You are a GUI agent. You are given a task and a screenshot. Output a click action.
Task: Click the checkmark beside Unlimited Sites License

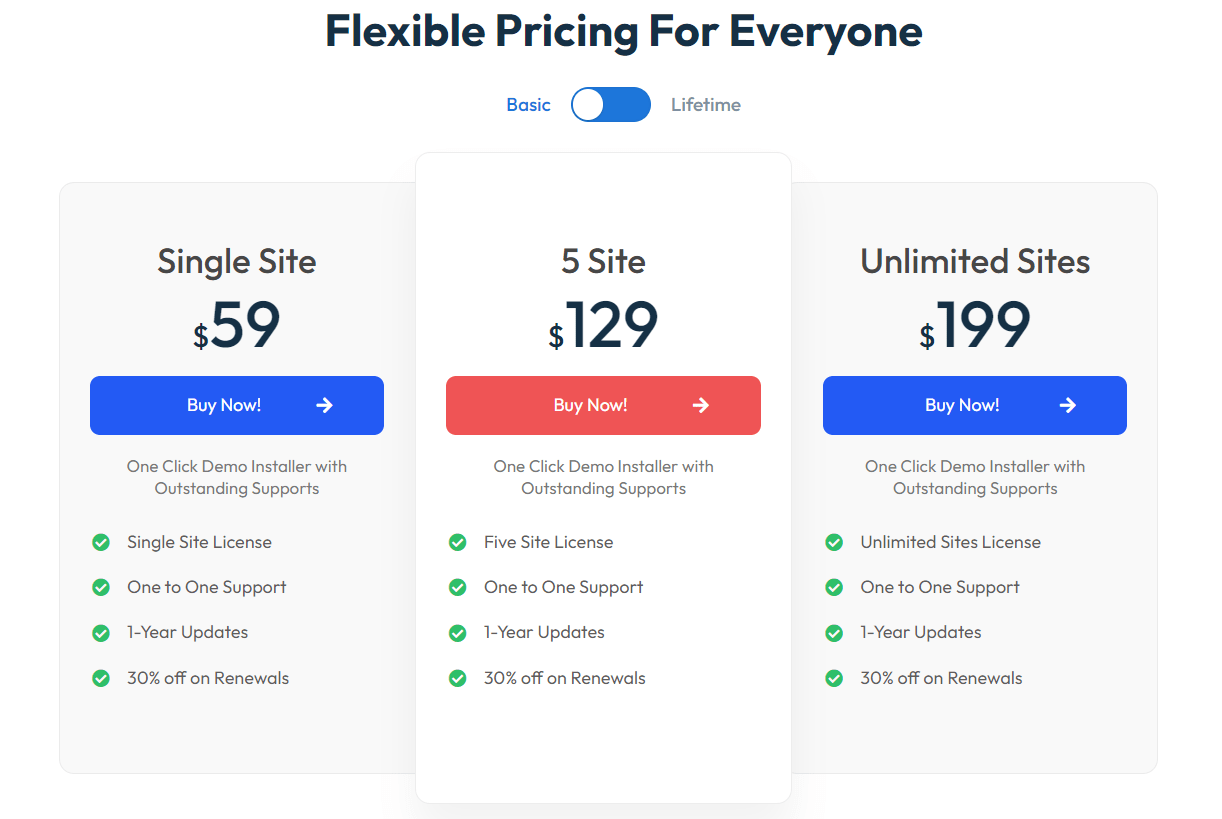pos(834,541)
